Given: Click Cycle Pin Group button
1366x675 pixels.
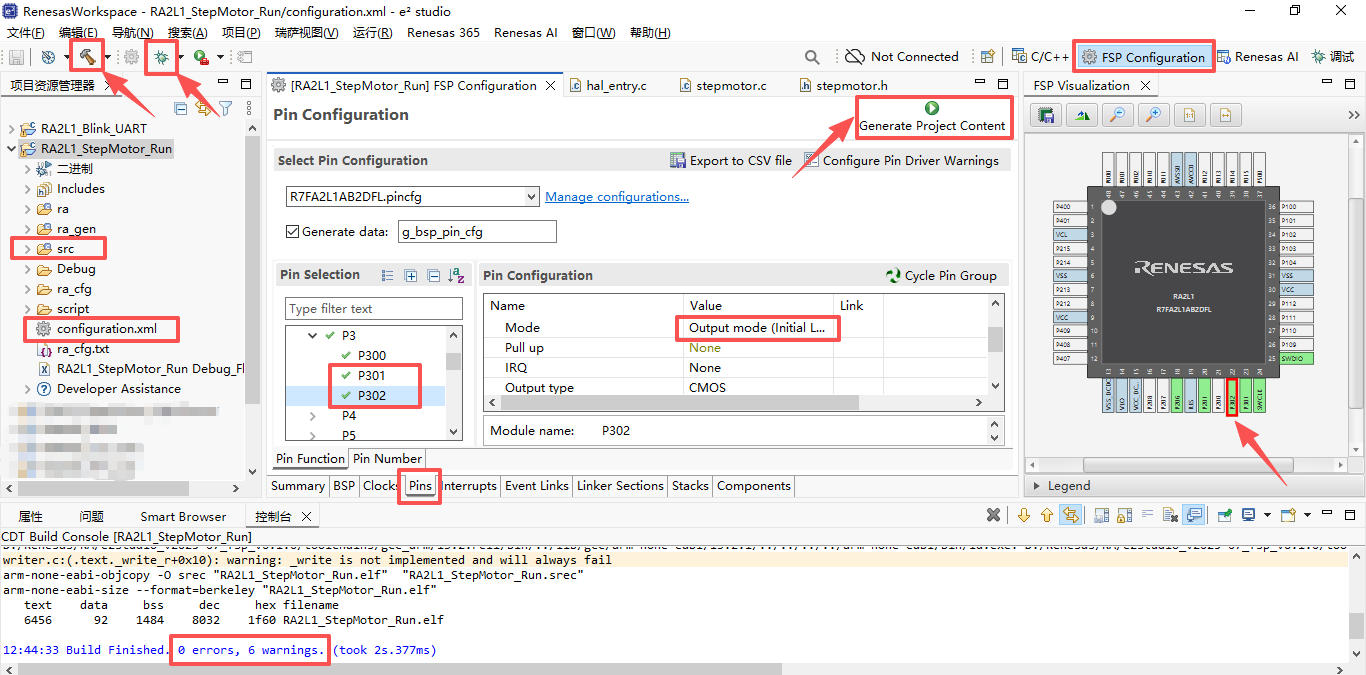Looking at the screenshot, I should [x=941, y=275].
